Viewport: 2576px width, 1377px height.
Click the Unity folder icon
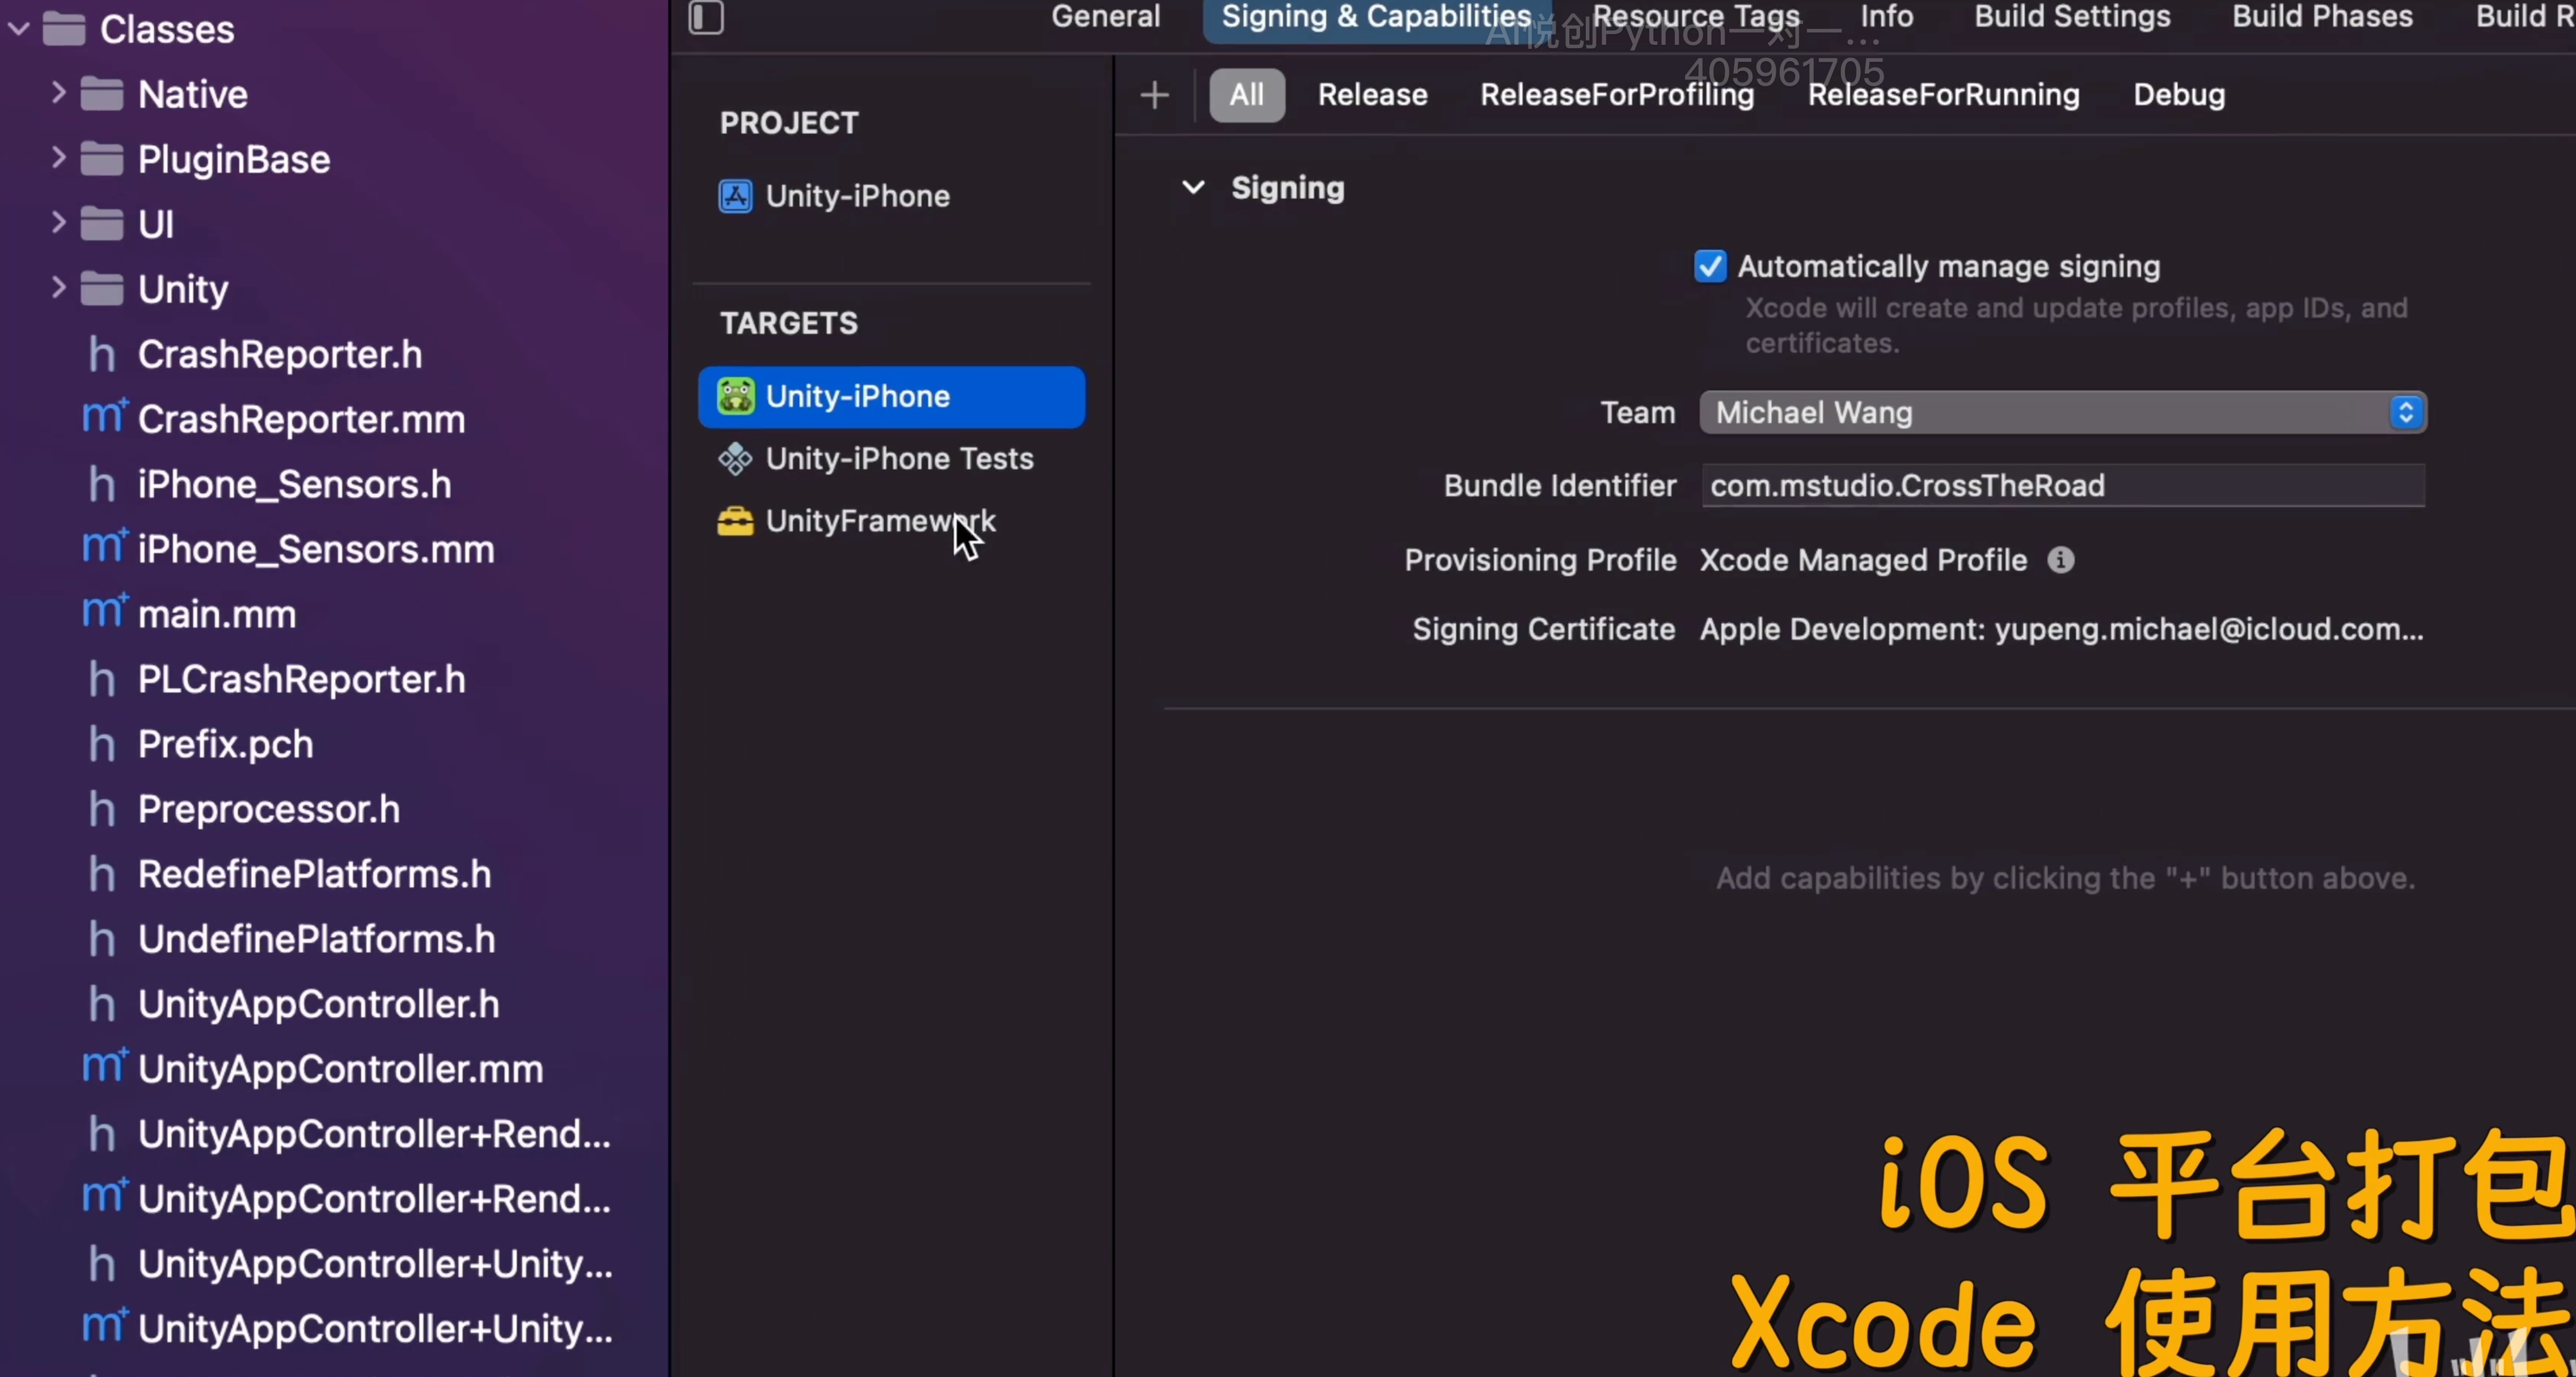(102, 289)
